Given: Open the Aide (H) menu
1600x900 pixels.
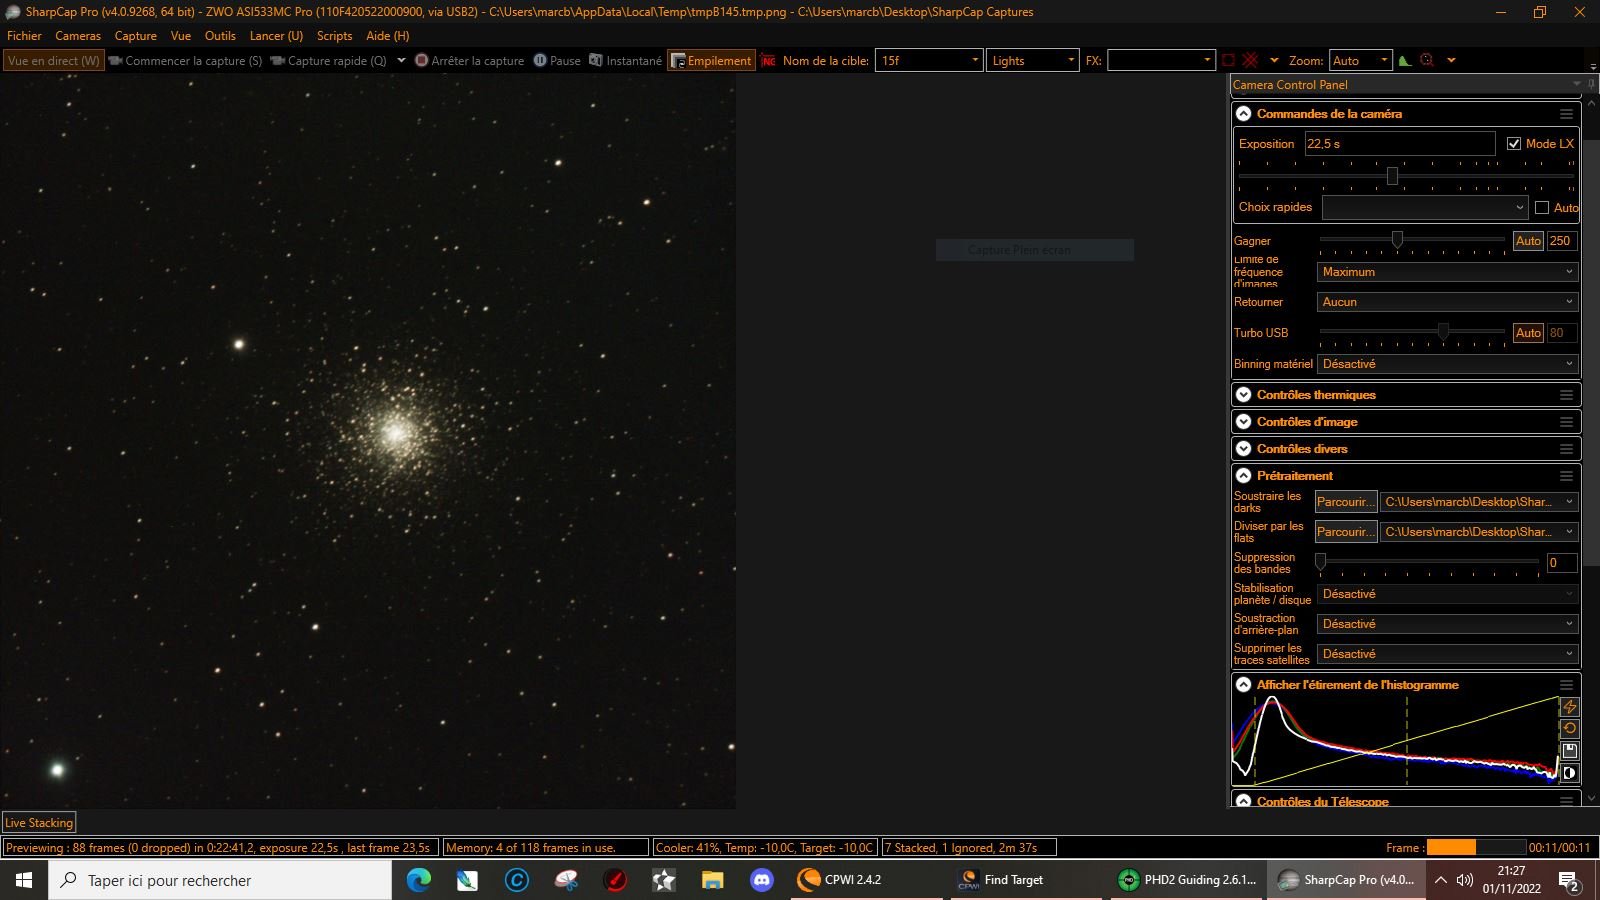Looking at the screenshot, I should click(x=387, y=36).
